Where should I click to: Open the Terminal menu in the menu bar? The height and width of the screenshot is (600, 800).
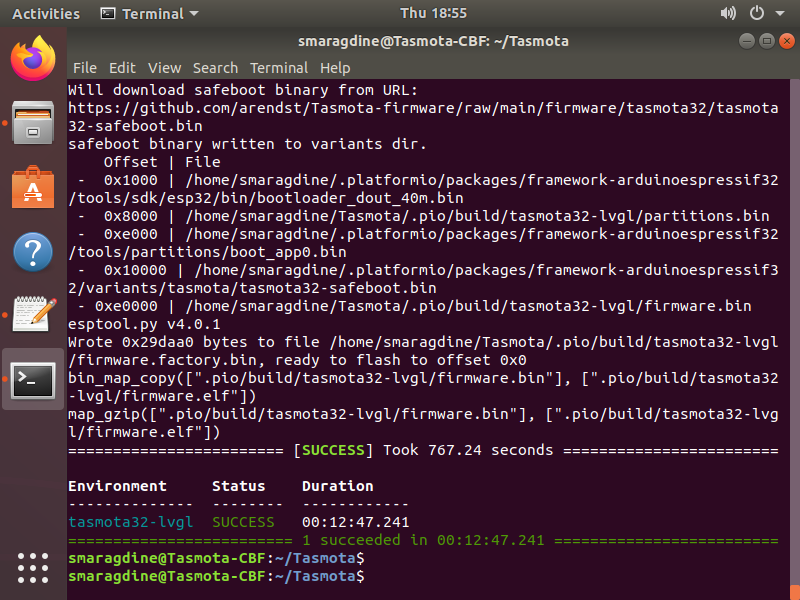[279, 68]
